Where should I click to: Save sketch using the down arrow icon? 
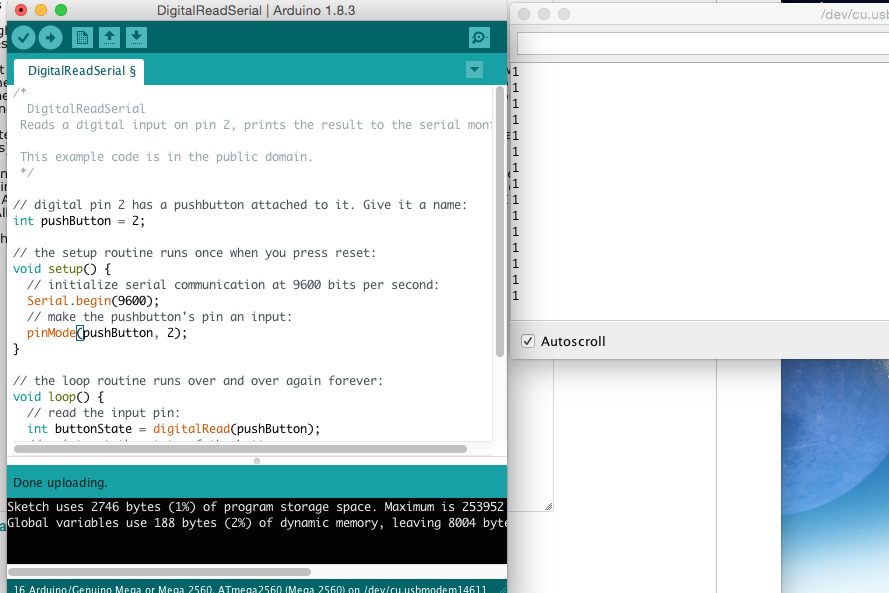[x=136, y=38]
